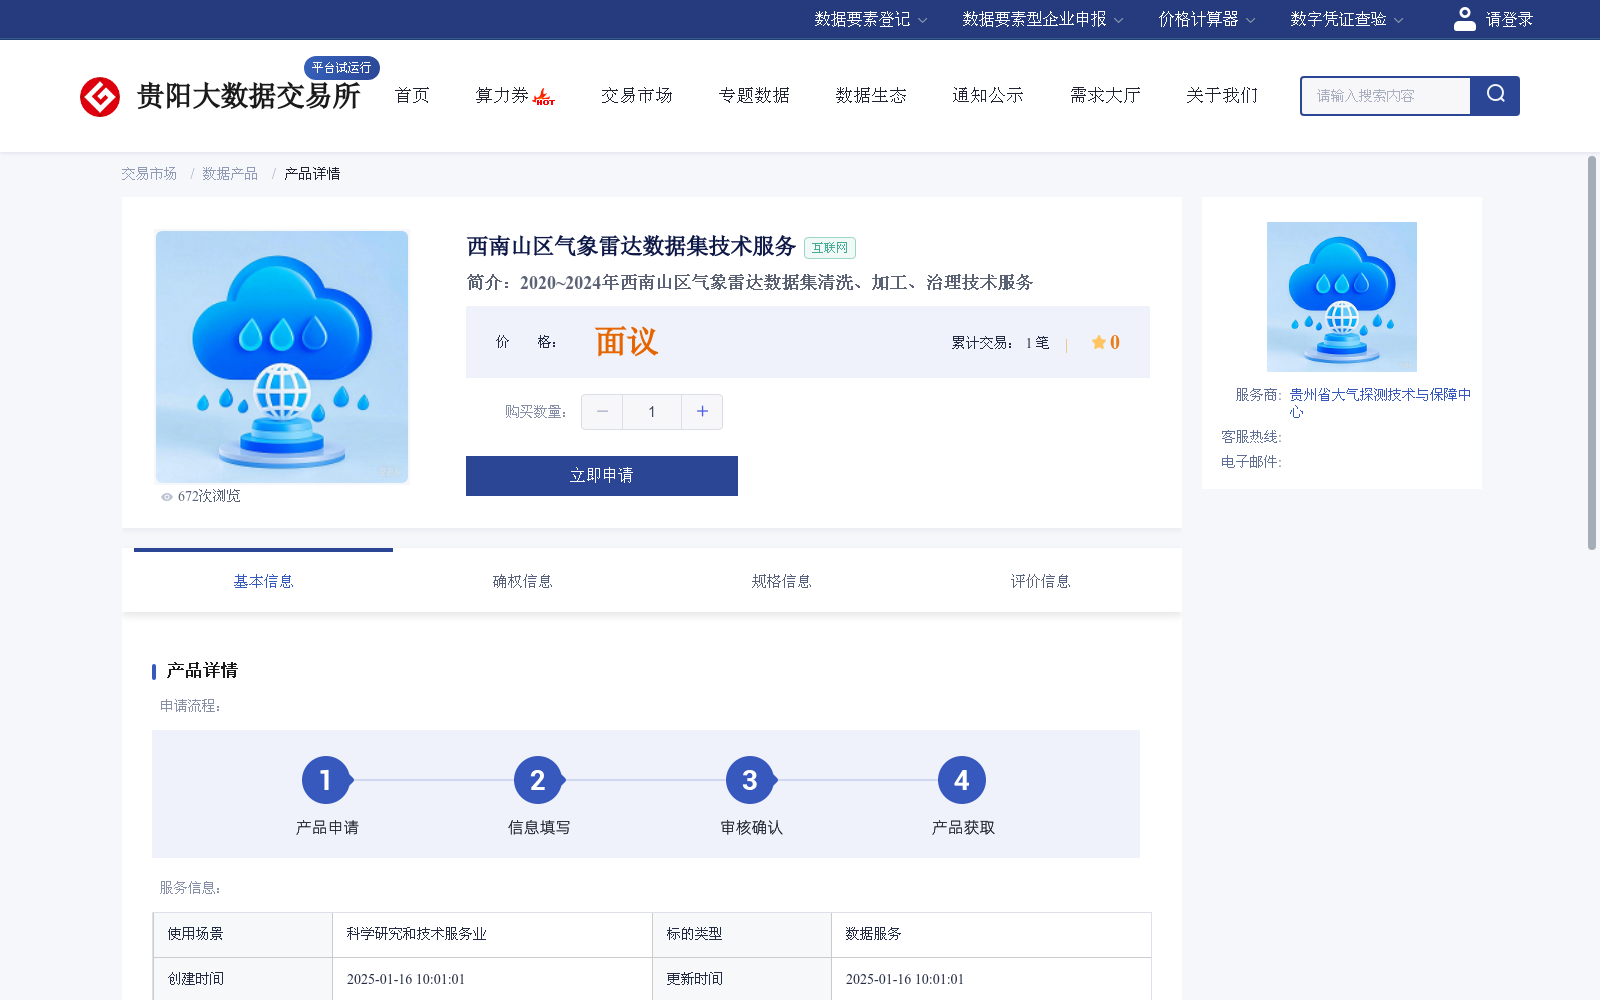Click the 672次浏览 view count text
Image resolution: width=1600 pixels, height=1000 pixels.
209,497
